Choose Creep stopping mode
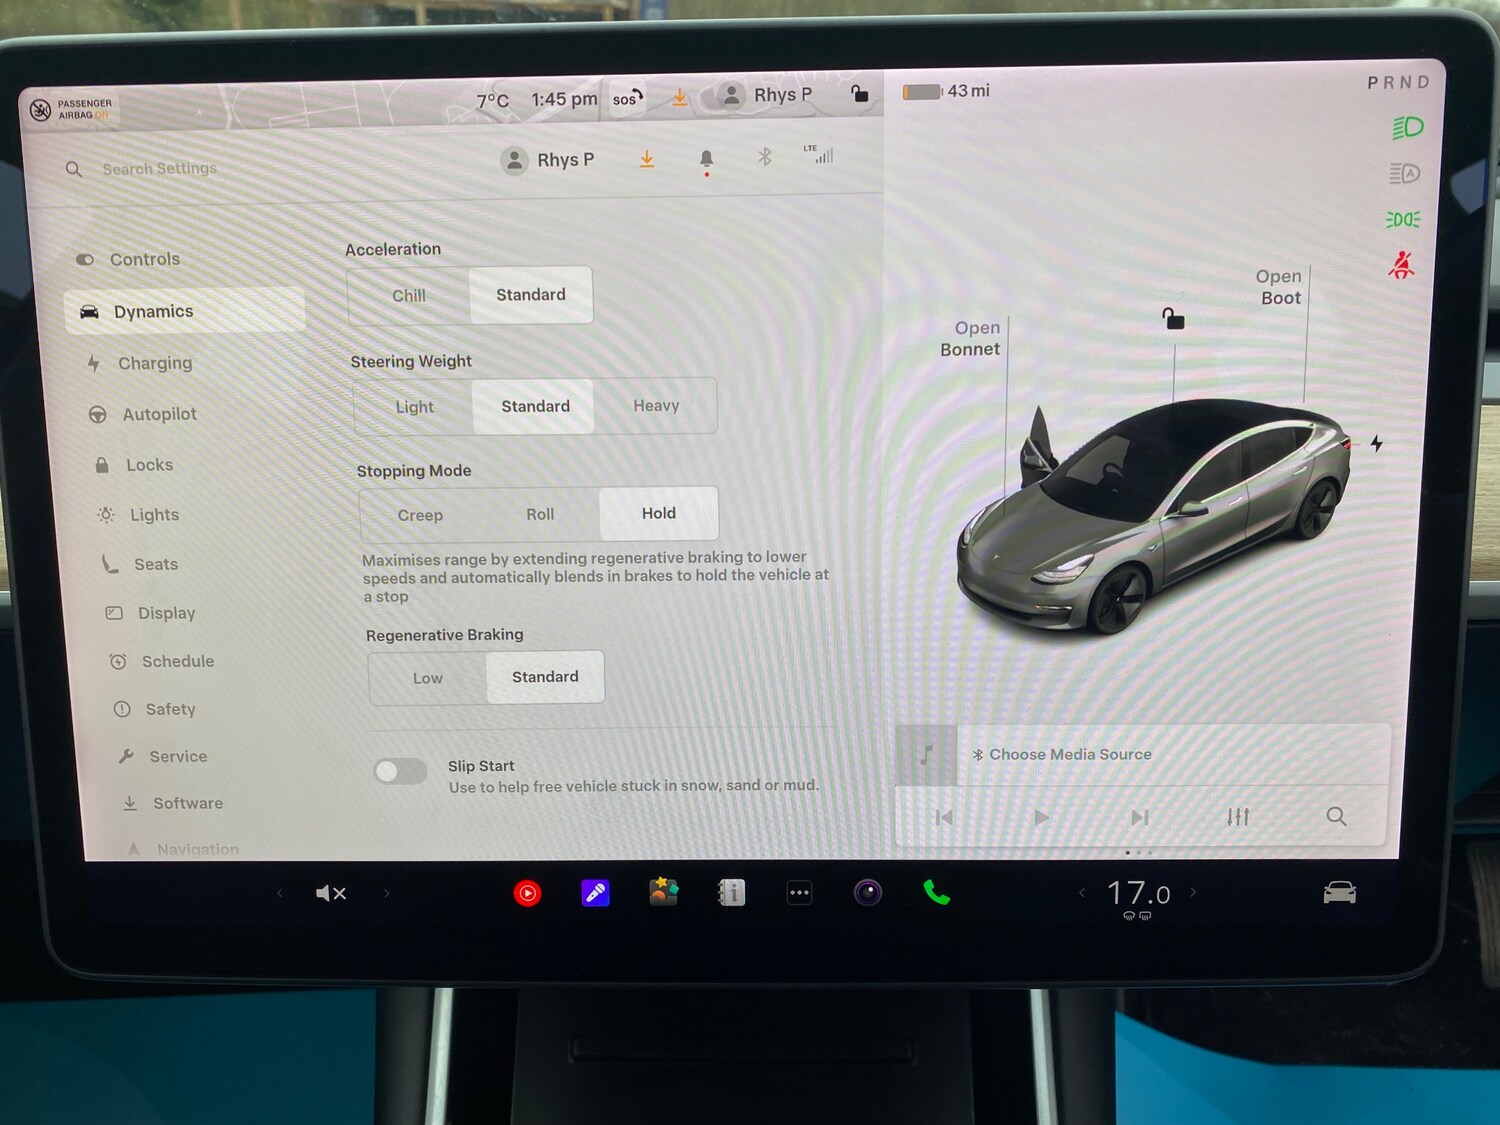Screen dimensions: 1500x1125 (420, 514)
